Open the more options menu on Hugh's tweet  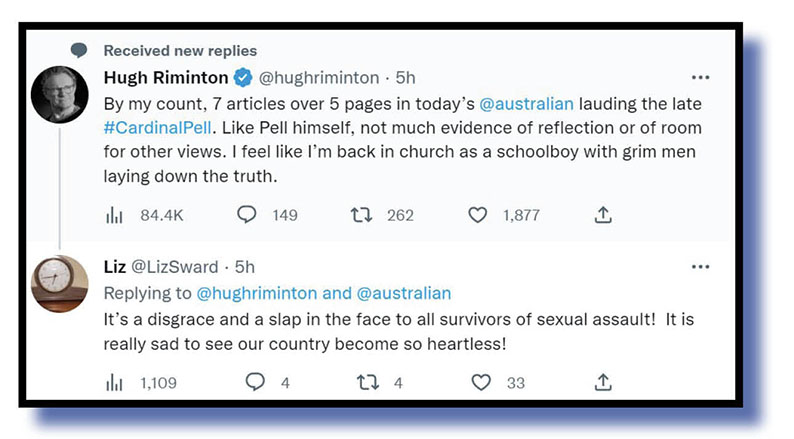click(700, 77)
